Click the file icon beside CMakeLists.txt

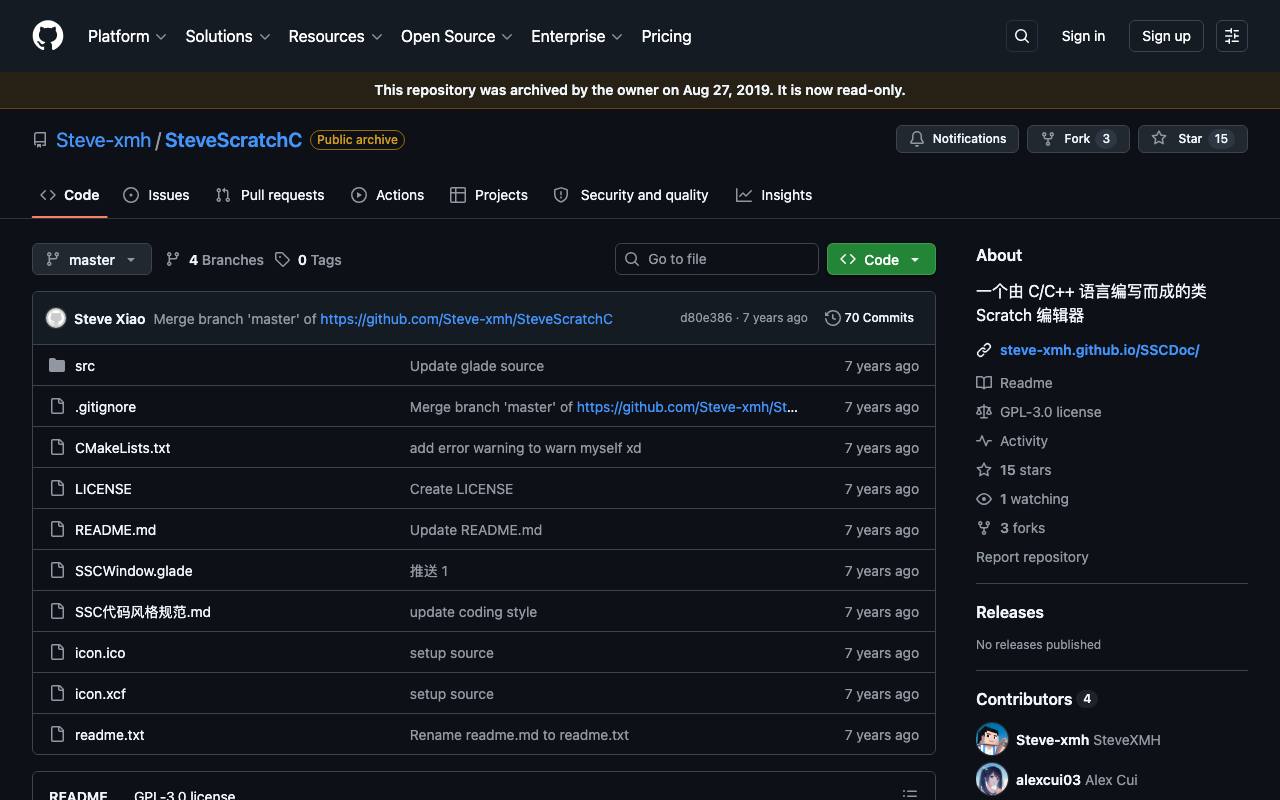[57, 448]
